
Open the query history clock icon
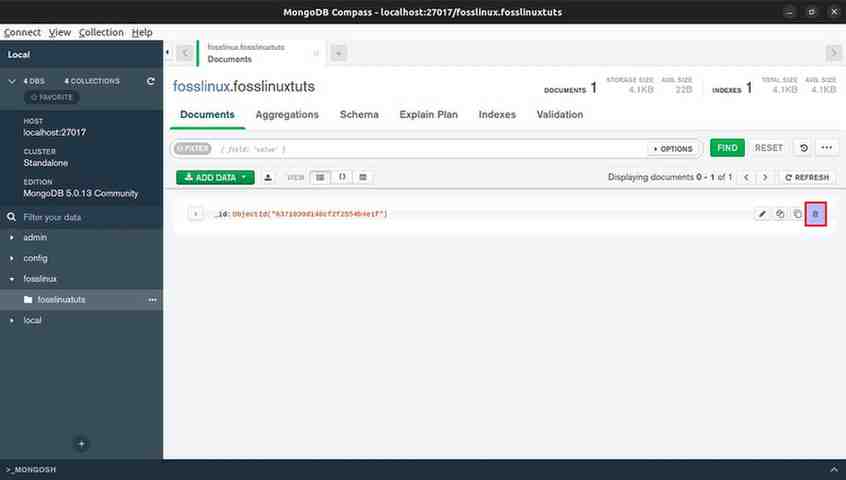803,148
